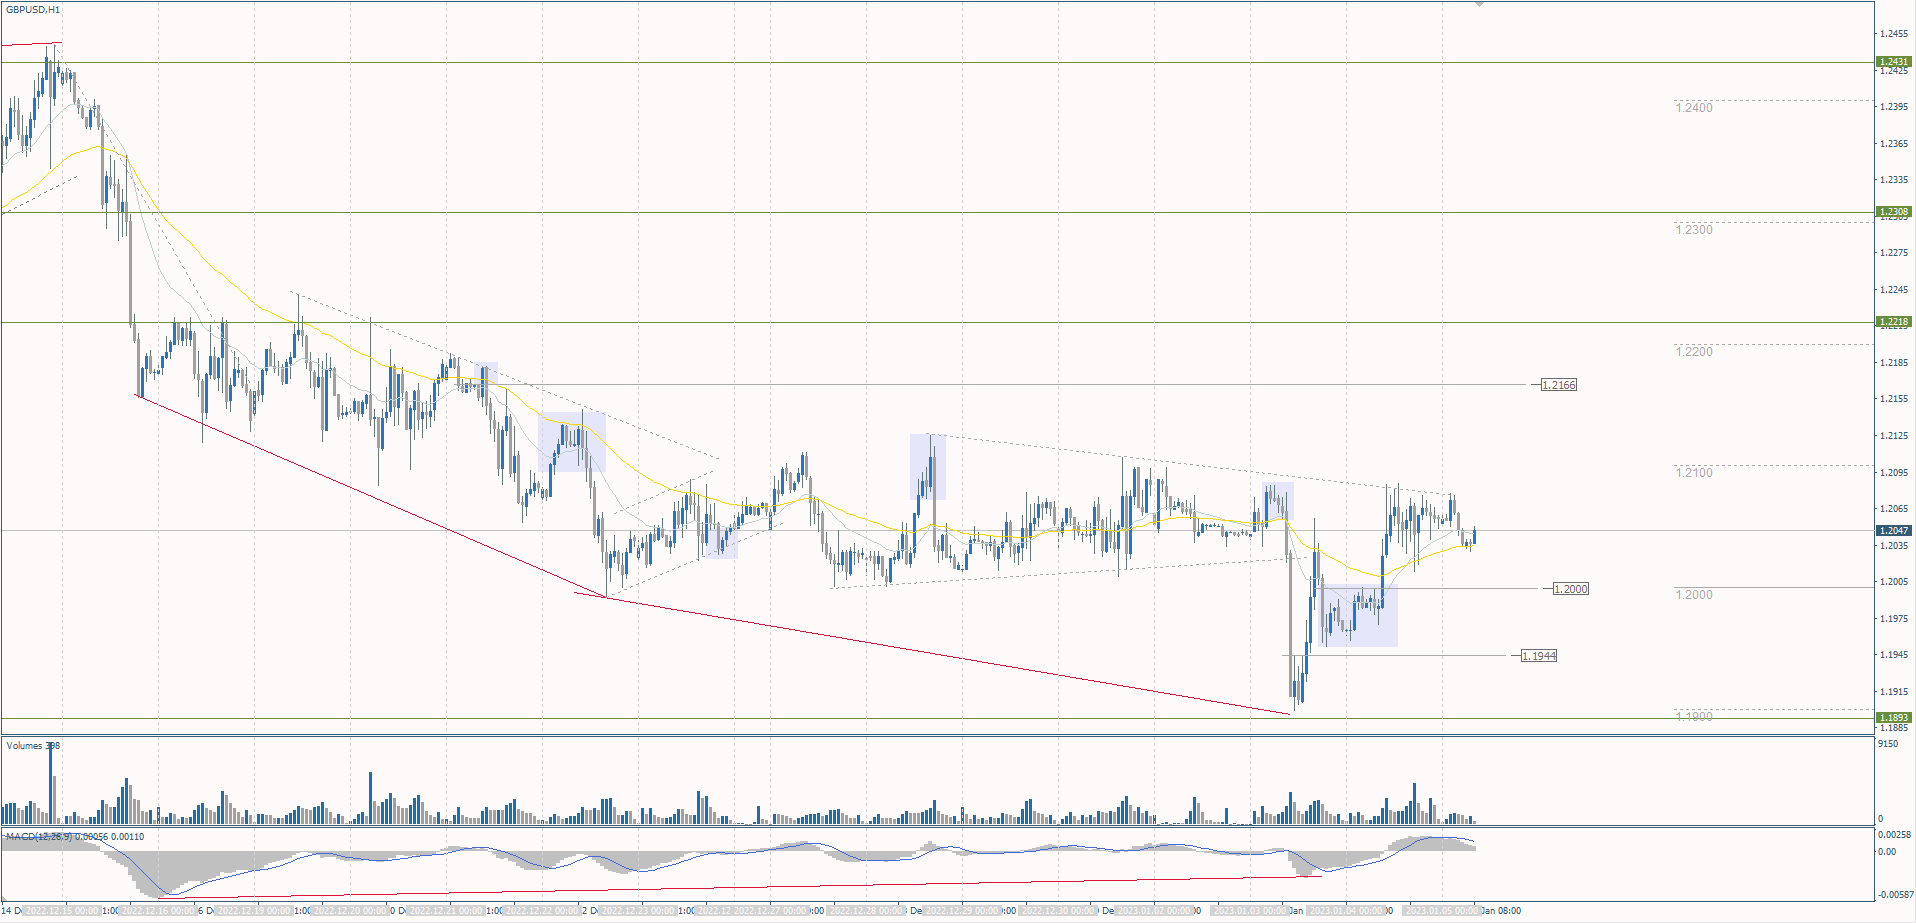
Task: Click the 1.1945 price axis value
Action: [1894, 655]
